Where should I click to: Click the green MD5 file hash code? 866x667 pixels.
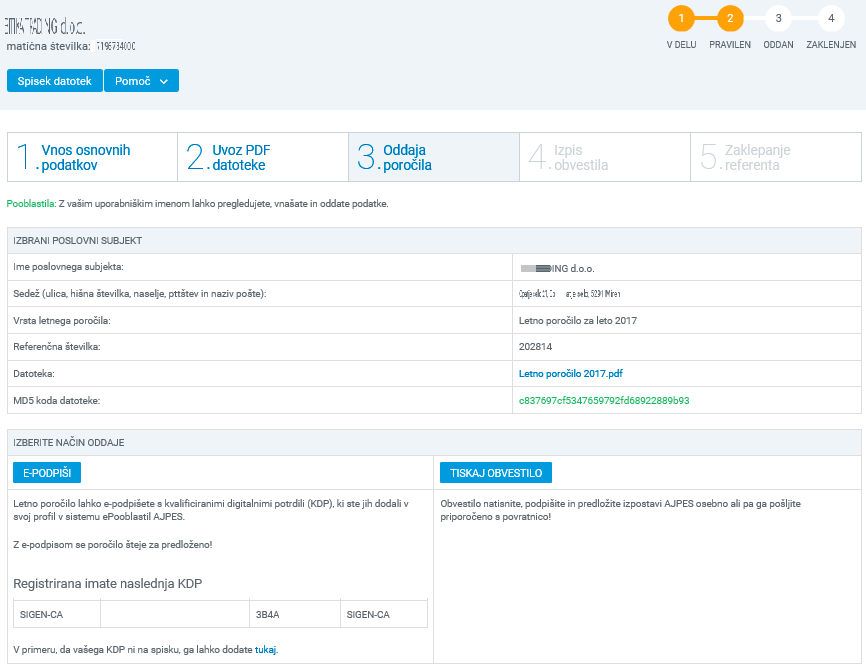(604, 400)
